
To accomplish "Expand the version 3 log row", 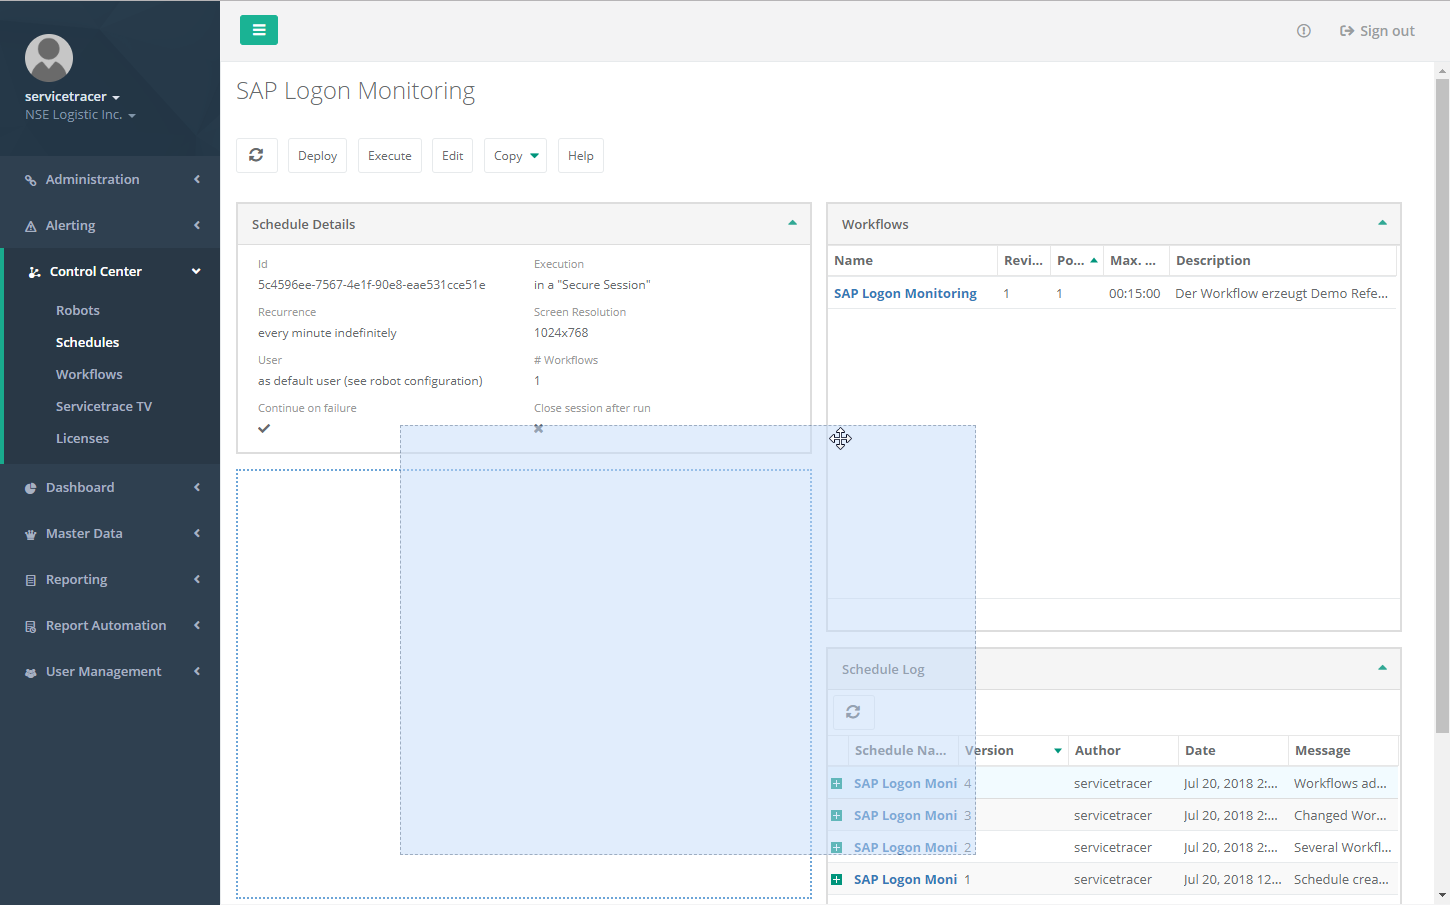I will 836,816.
